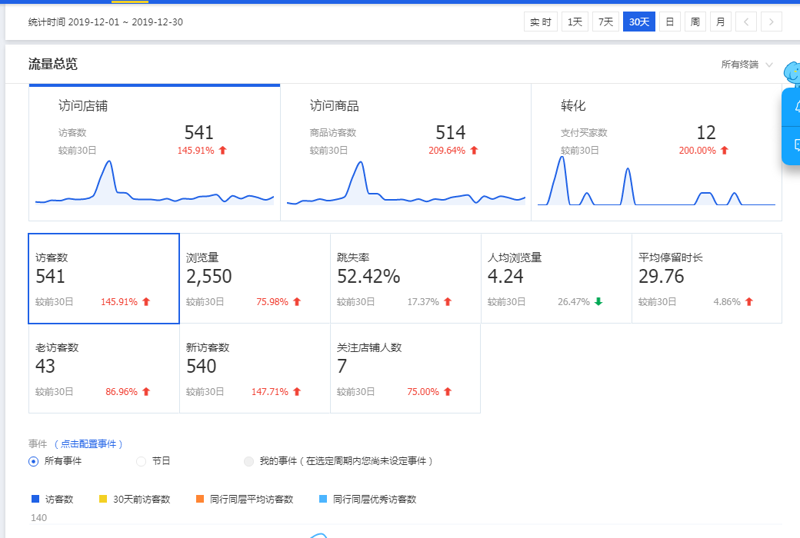Click the up arrow beside 75.00%
Viewport: 800px width, 538px height.
point(447,392)
